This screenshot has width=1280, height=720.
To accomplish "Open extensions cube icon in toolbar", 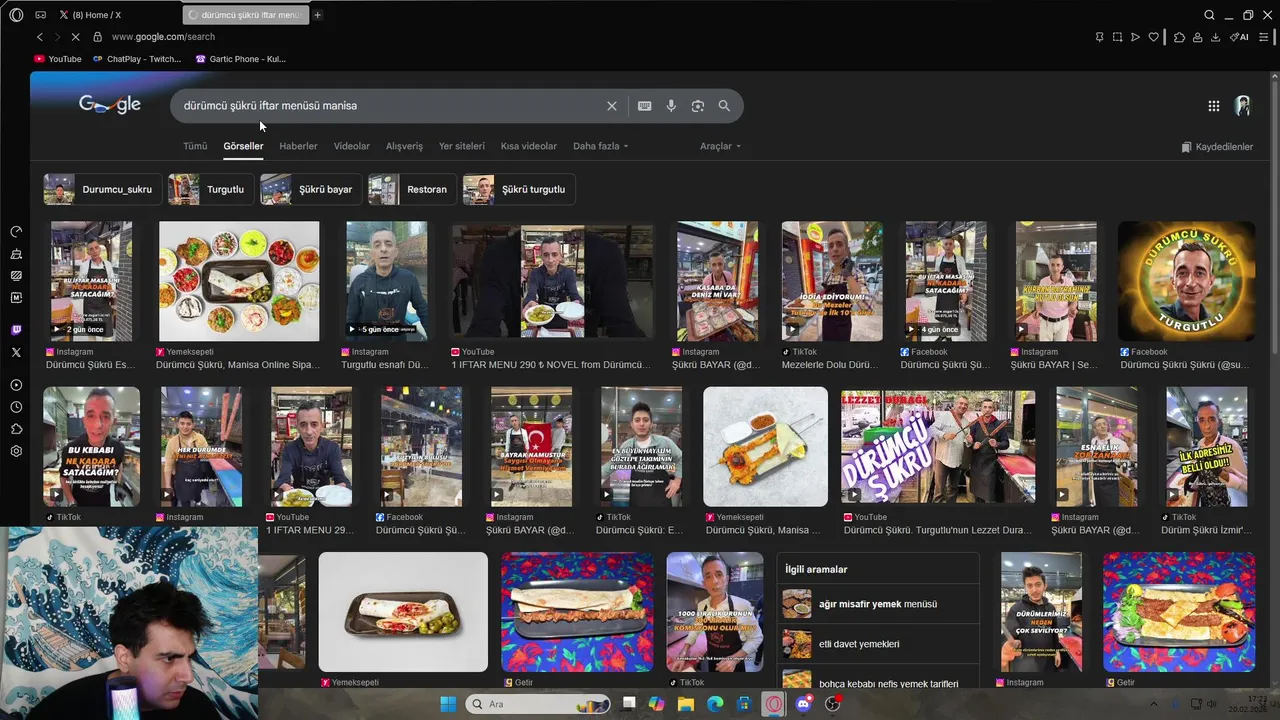I will tap(1179, 37).
